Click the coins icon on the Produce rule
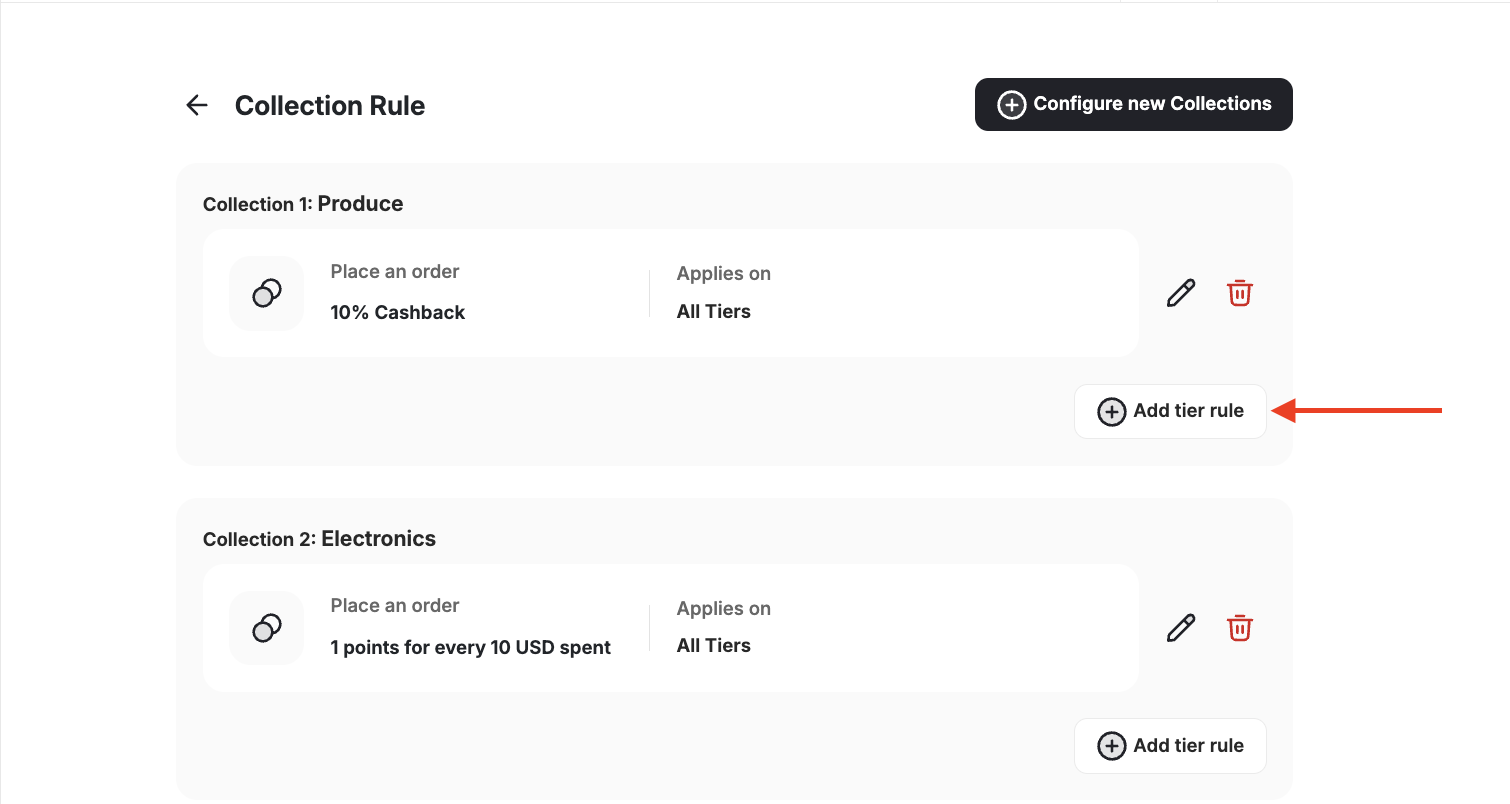The image size is (1510, 804). [x=266, y=293]
